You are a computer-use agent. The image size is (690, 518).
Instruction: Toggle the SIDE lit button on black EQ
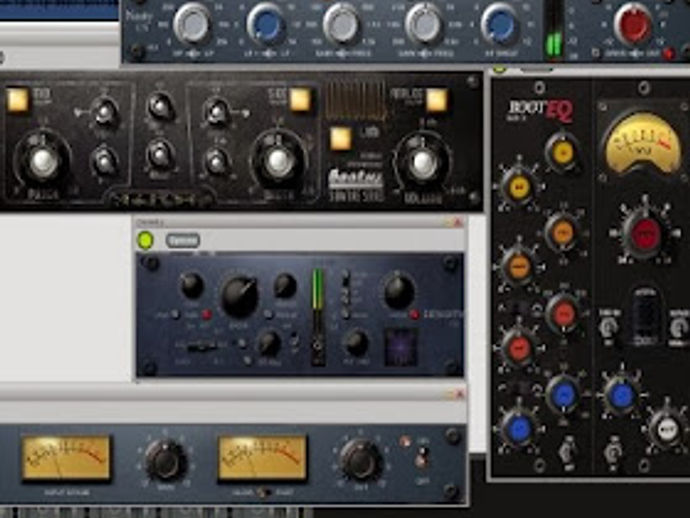pos(301,99)
